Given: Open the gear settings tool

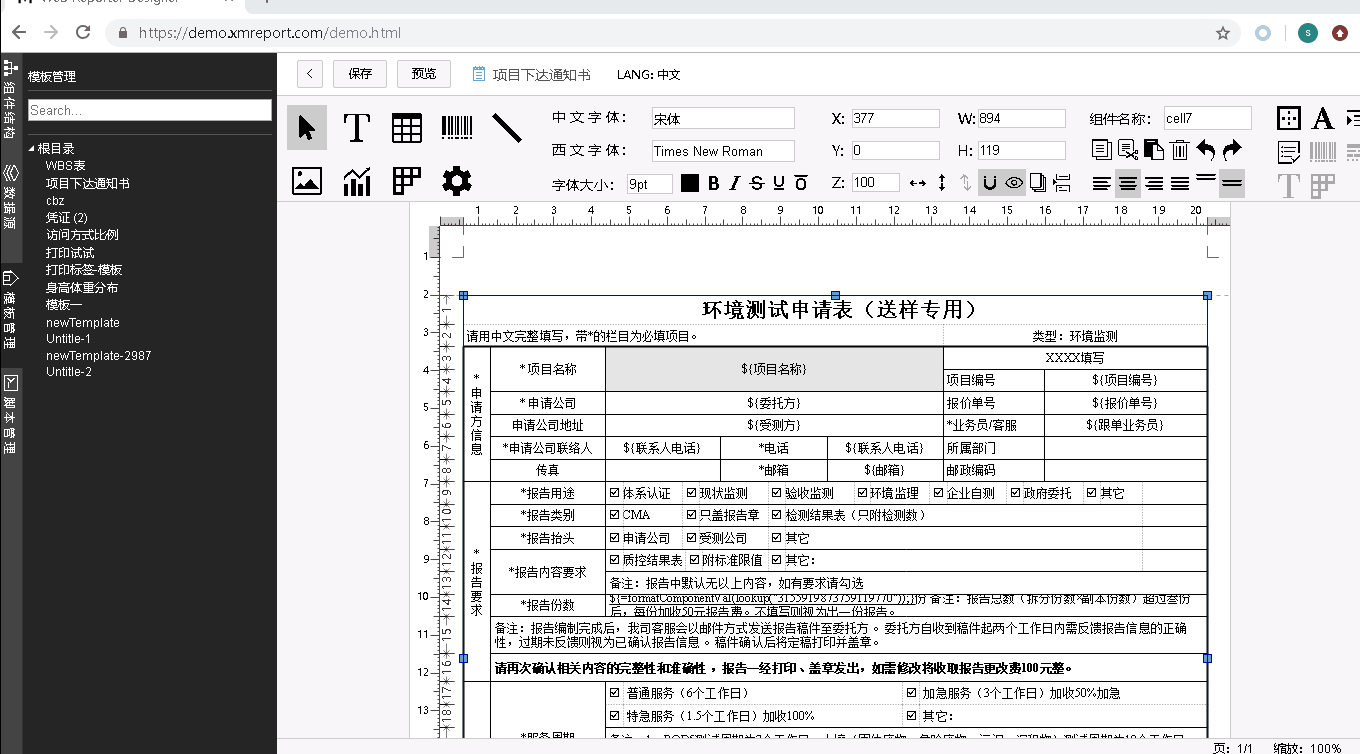Looking at the screenshot, I should point(457,181).
